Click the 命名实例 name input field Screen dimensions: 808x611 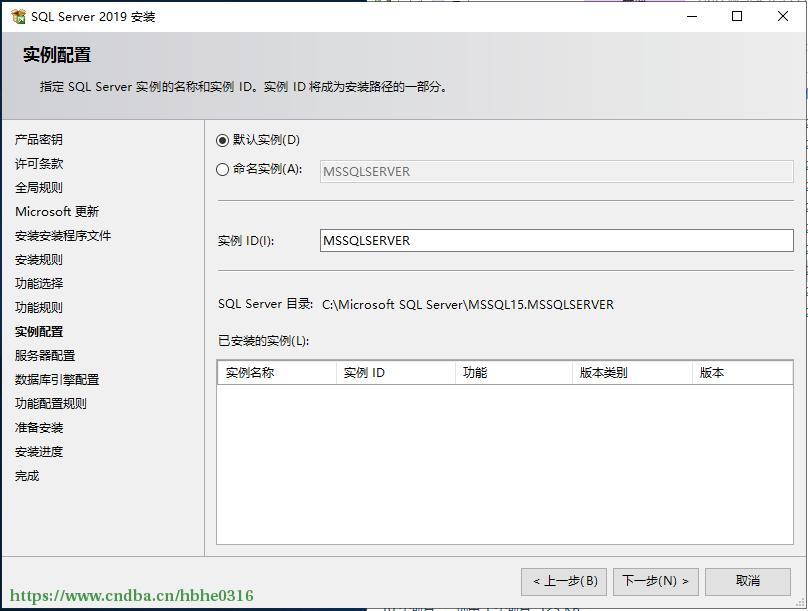click(557, 172)
